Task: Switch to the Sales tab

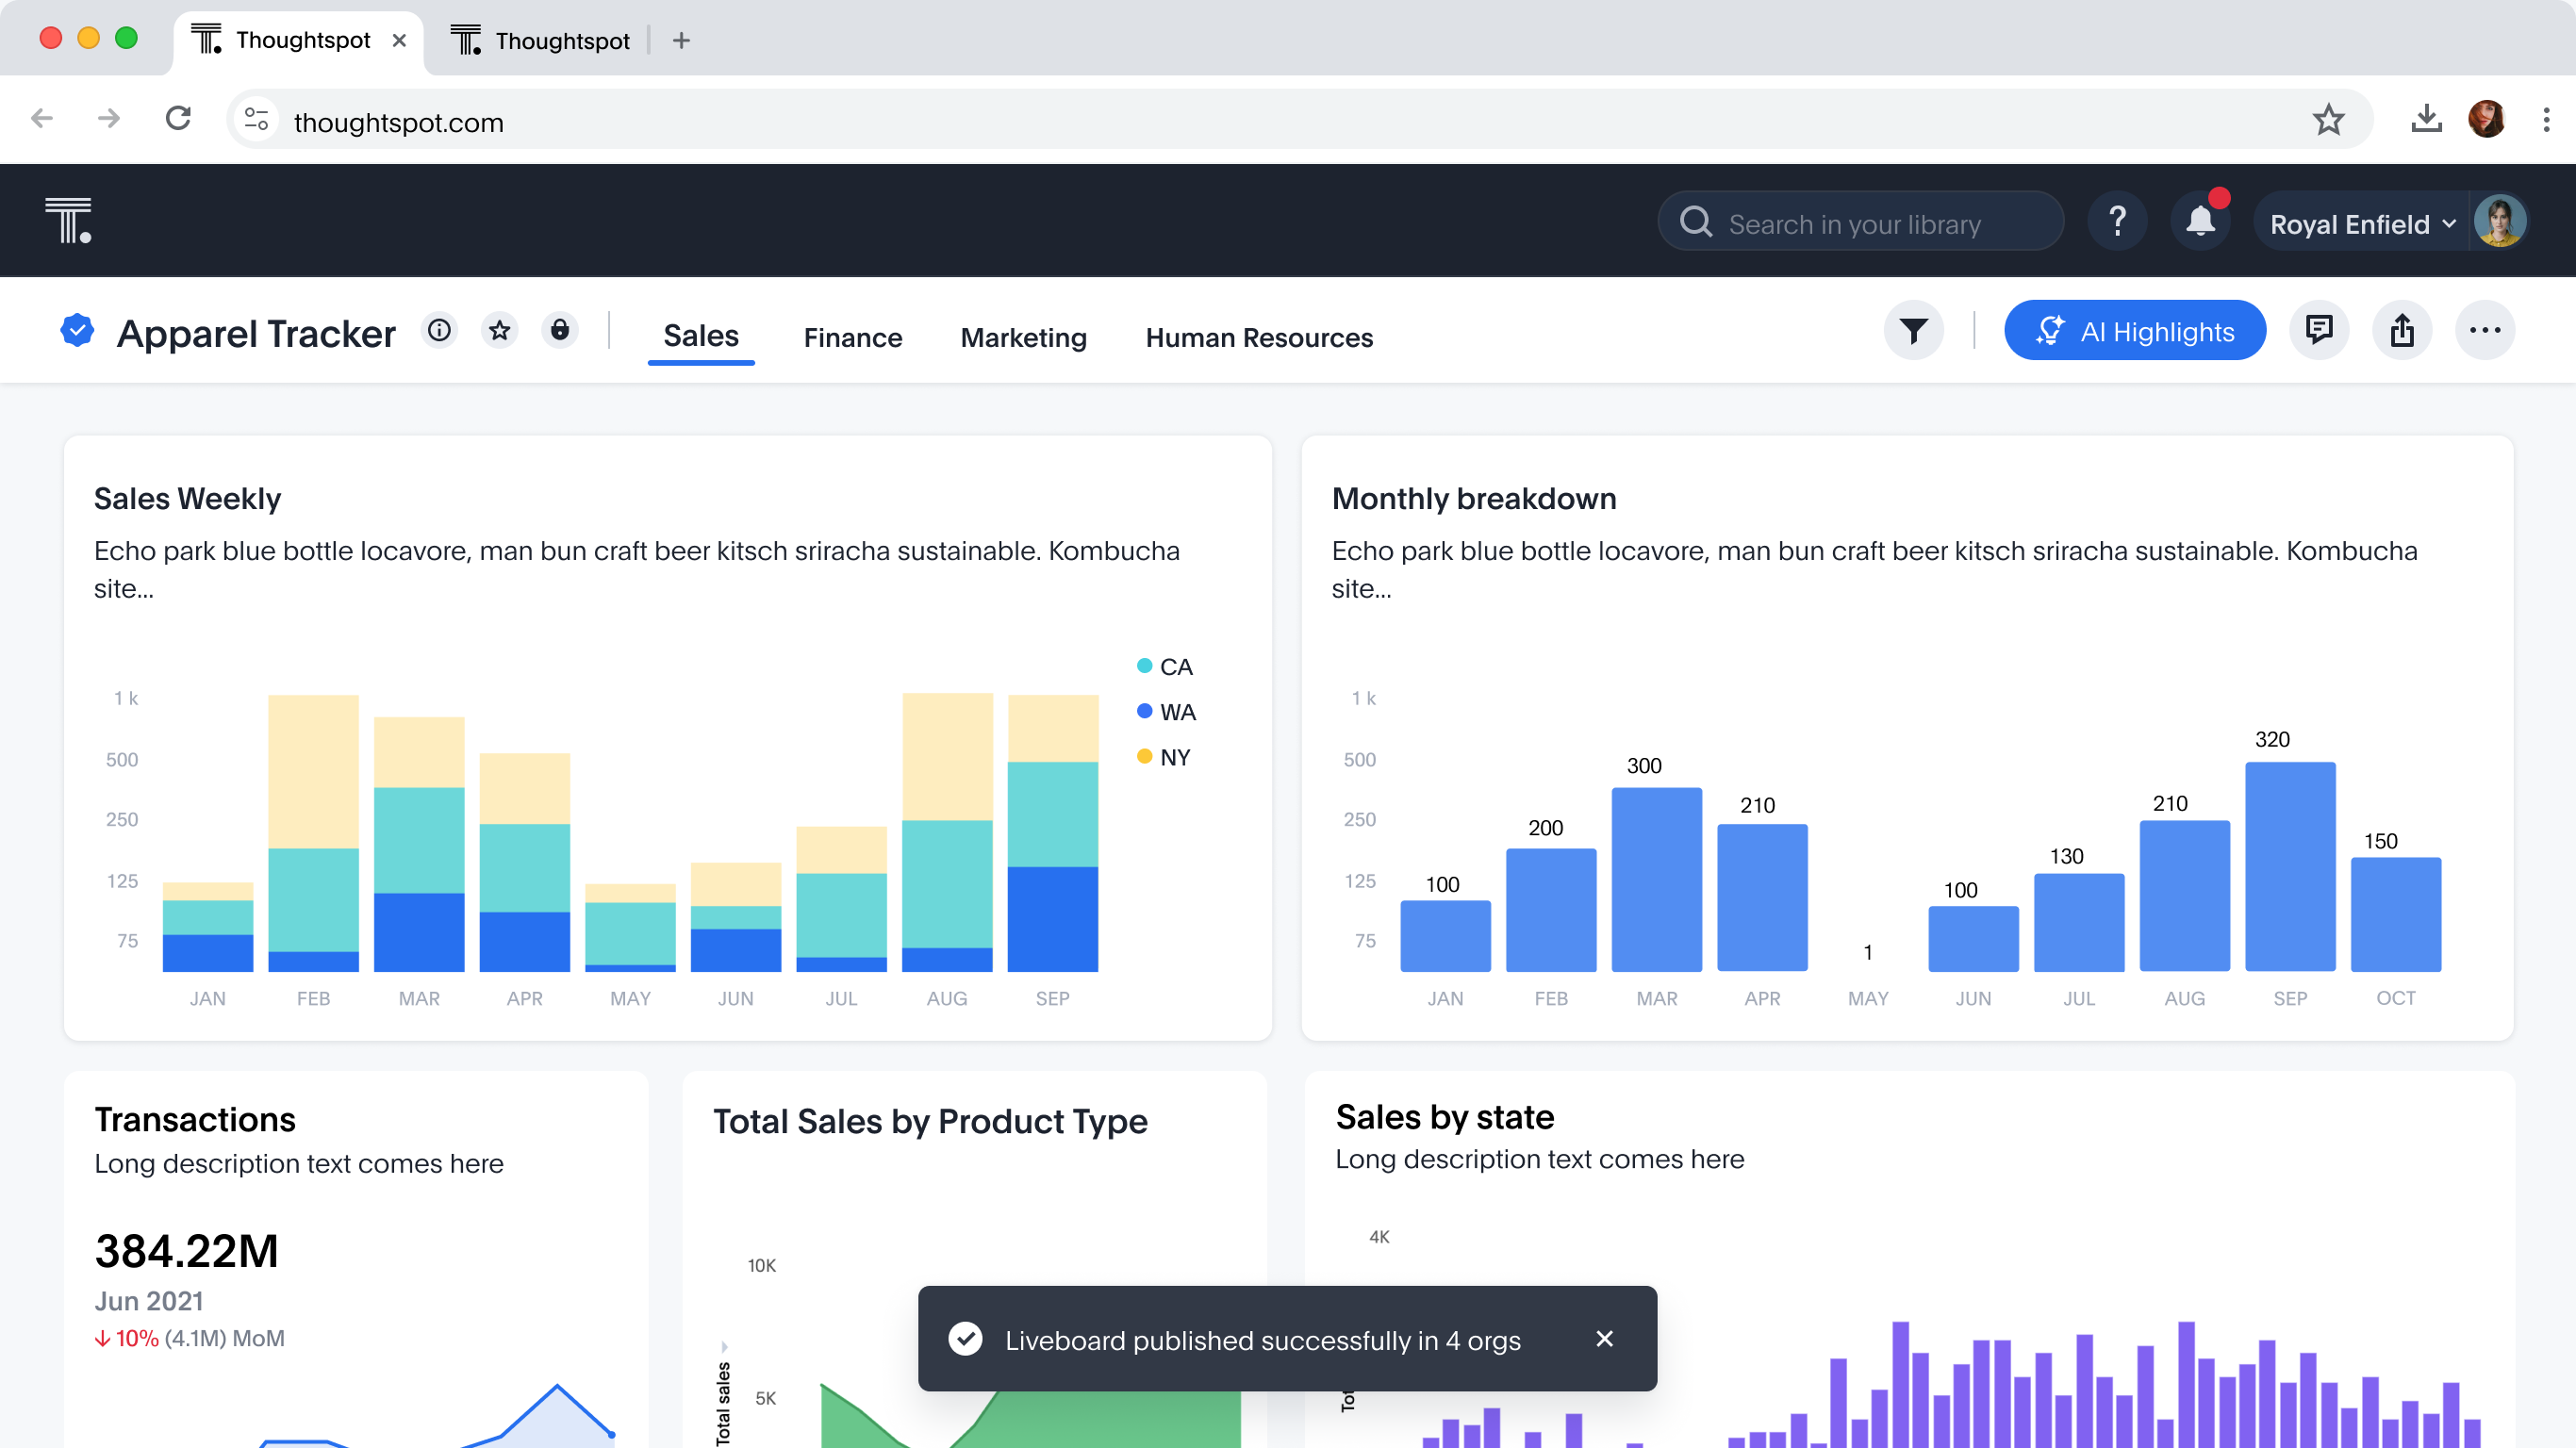Action: tap(701, 337)
